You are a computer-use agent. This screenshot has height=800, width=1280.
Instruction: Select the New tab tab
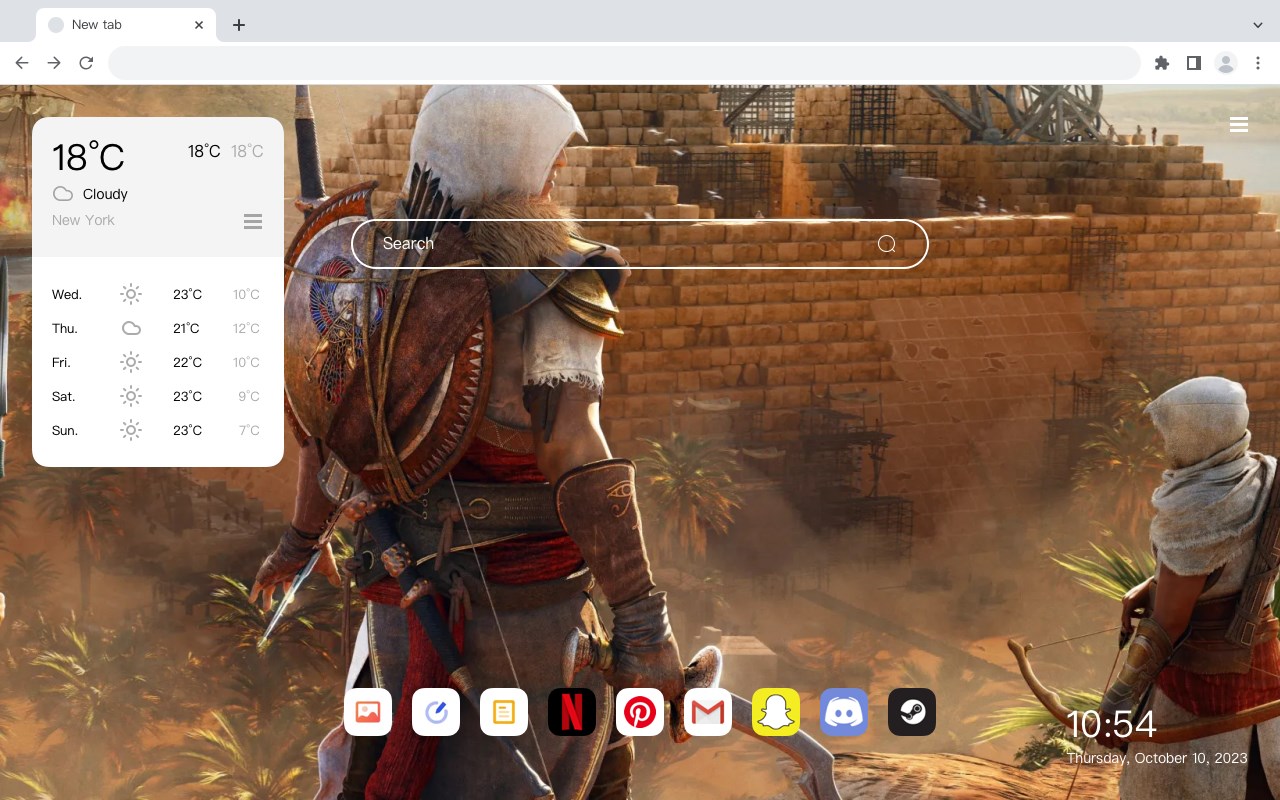(x=125, y=25)
